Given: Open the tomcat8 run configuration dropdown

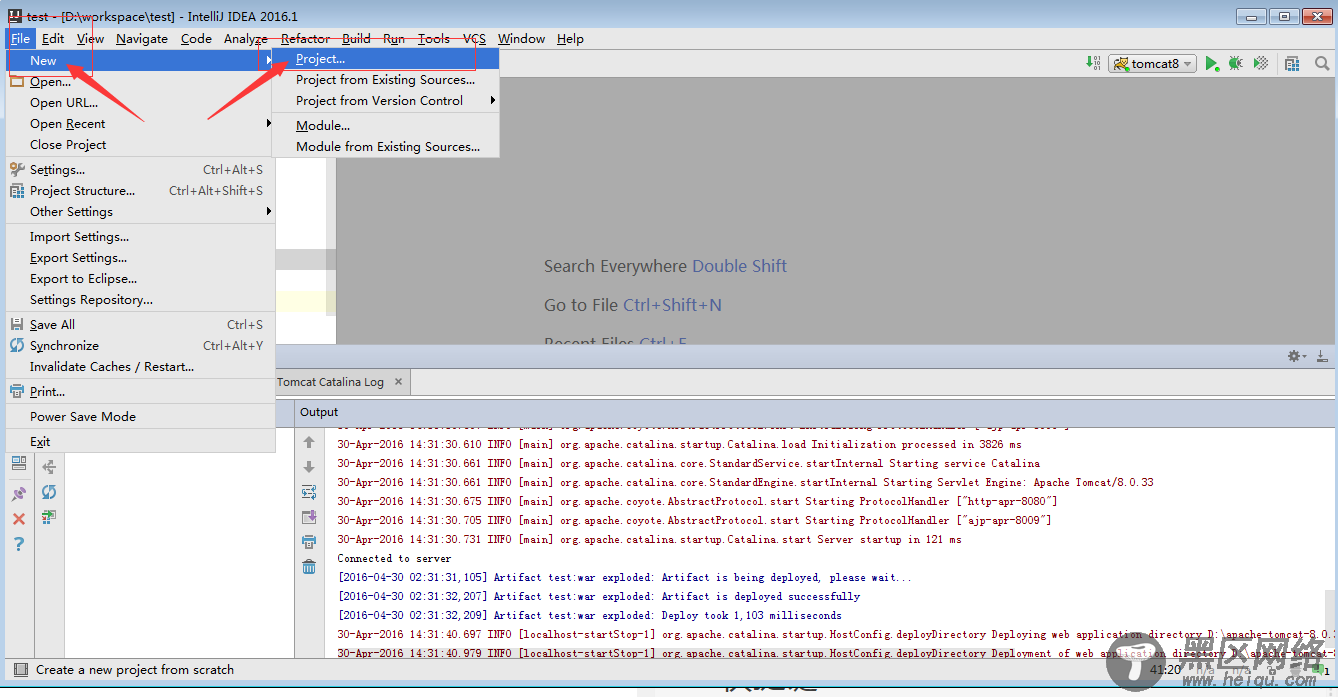Looking at the screenshot, I should click(1152, 63).
